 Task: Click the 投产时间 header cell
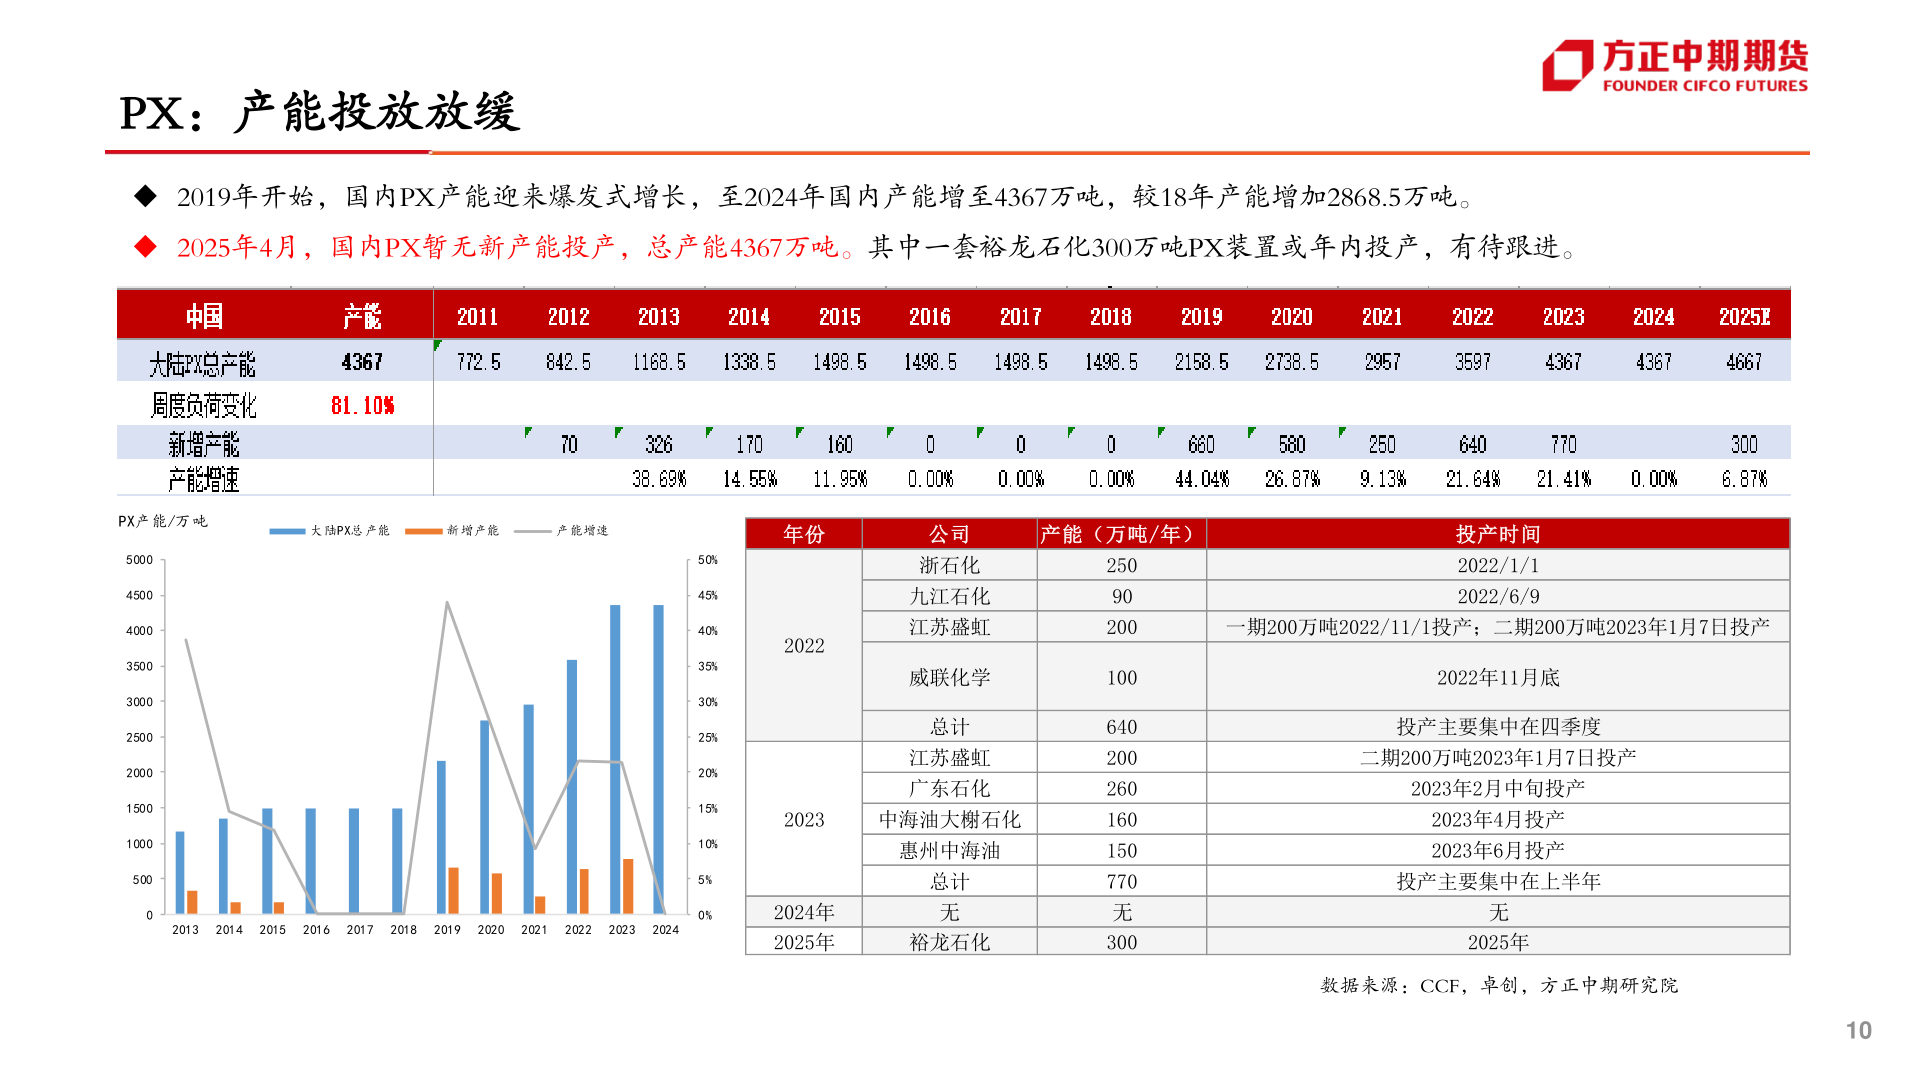(1498, 534)
